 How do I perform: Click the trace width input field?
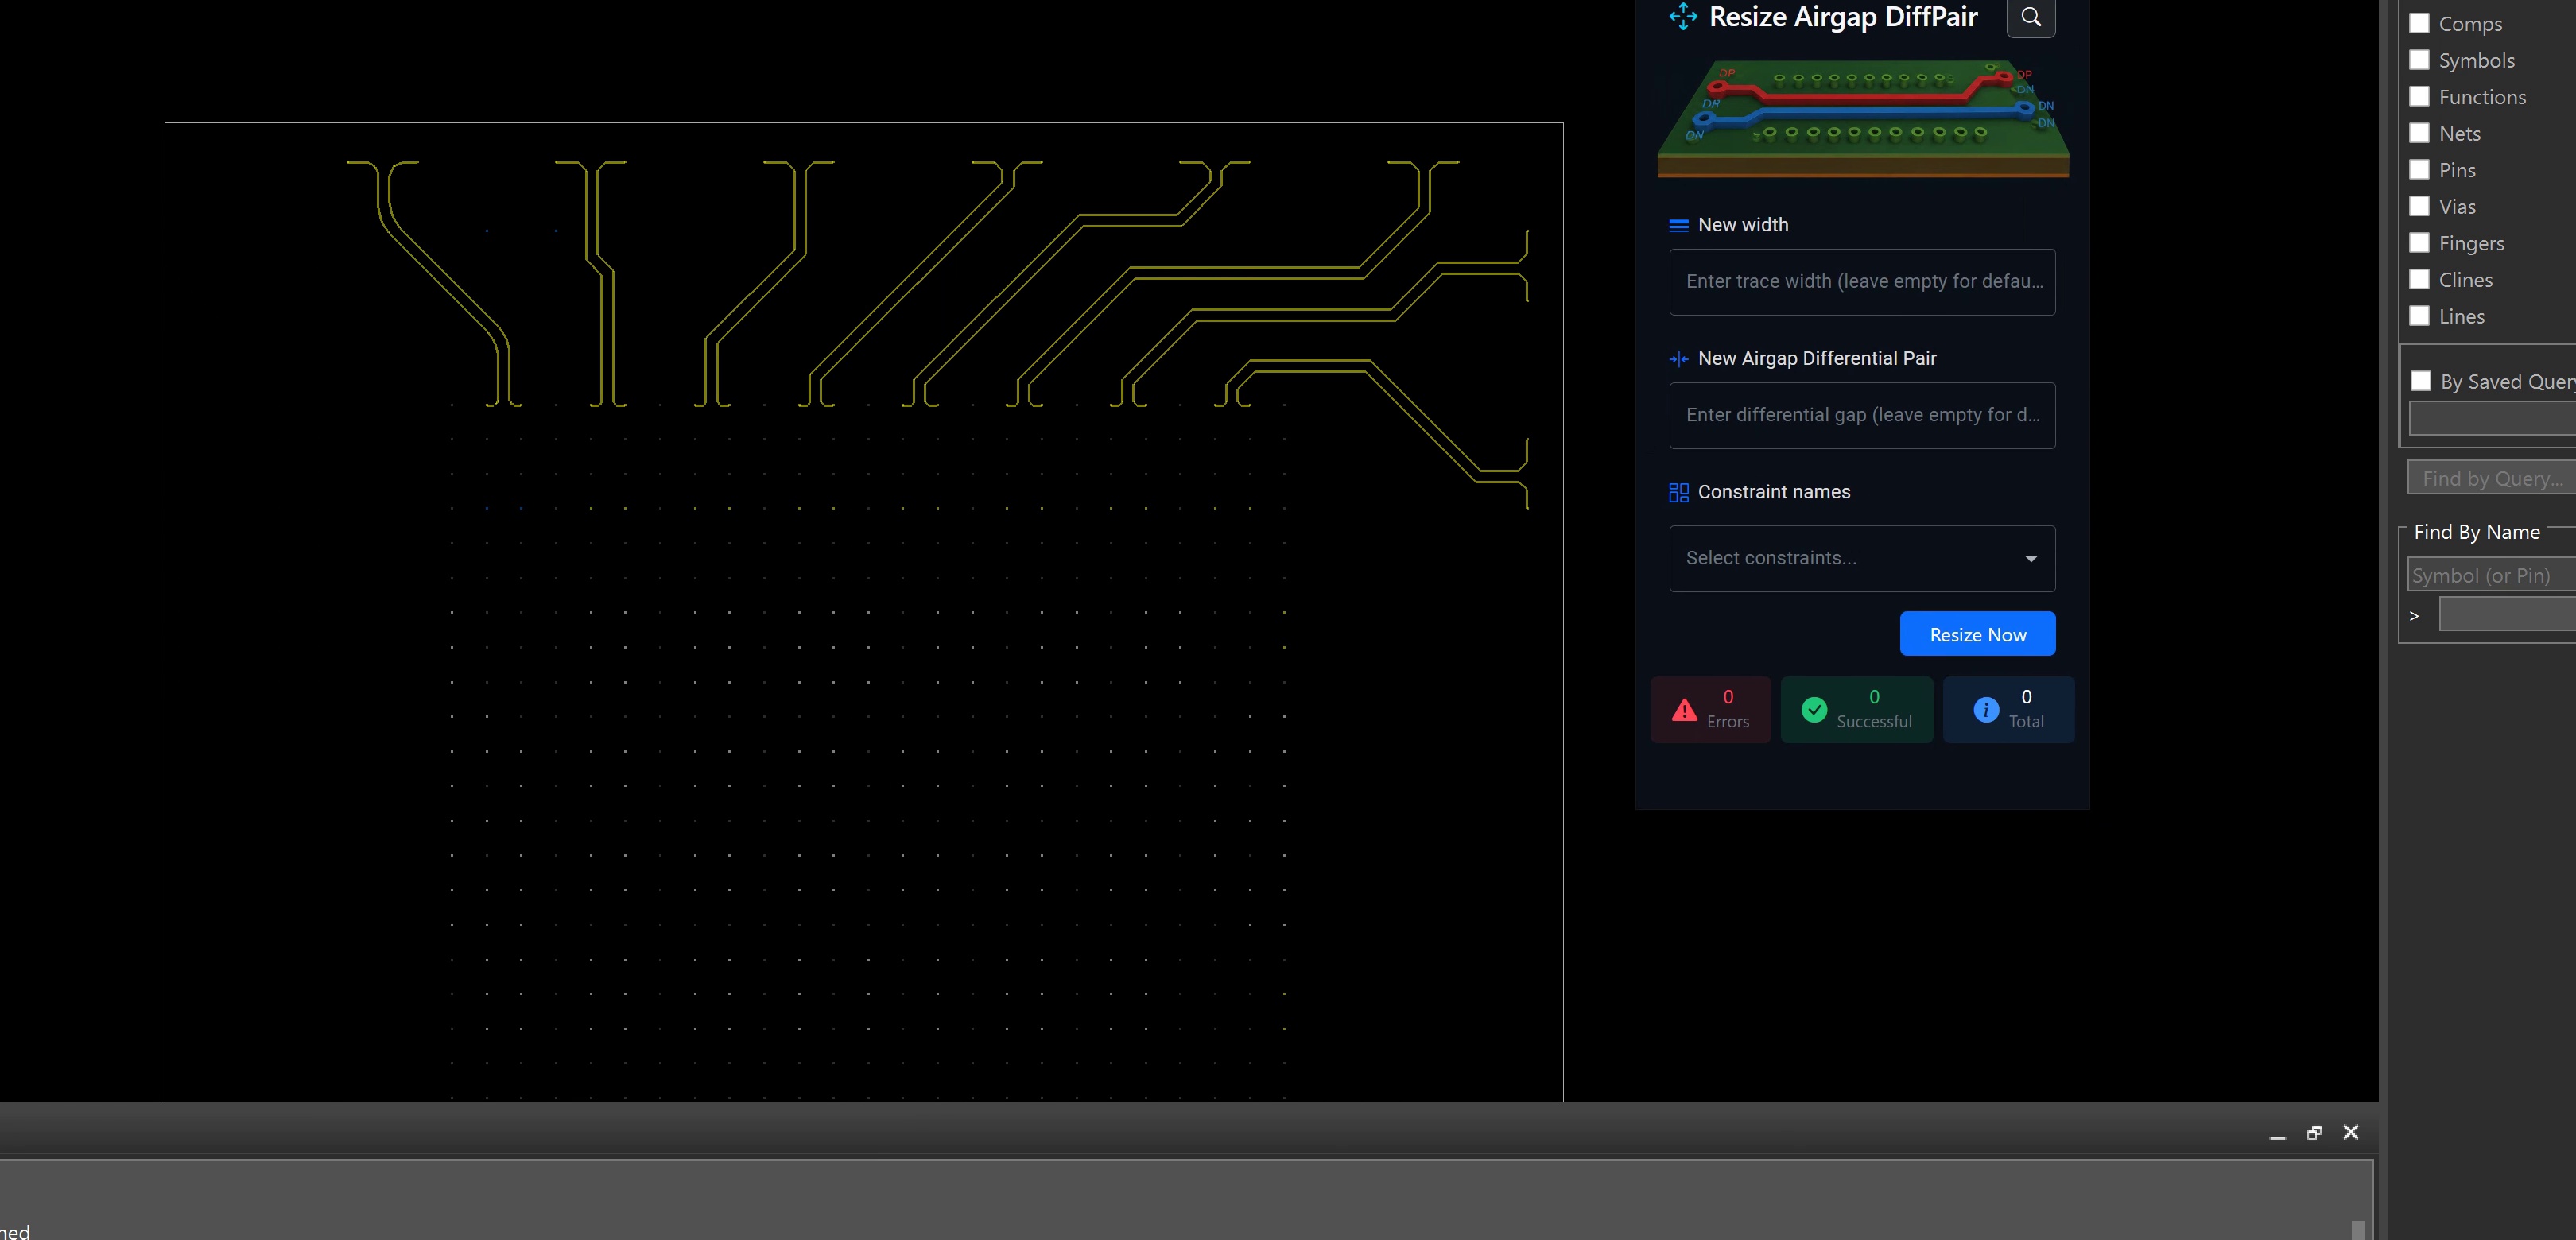pos(1862,282)
